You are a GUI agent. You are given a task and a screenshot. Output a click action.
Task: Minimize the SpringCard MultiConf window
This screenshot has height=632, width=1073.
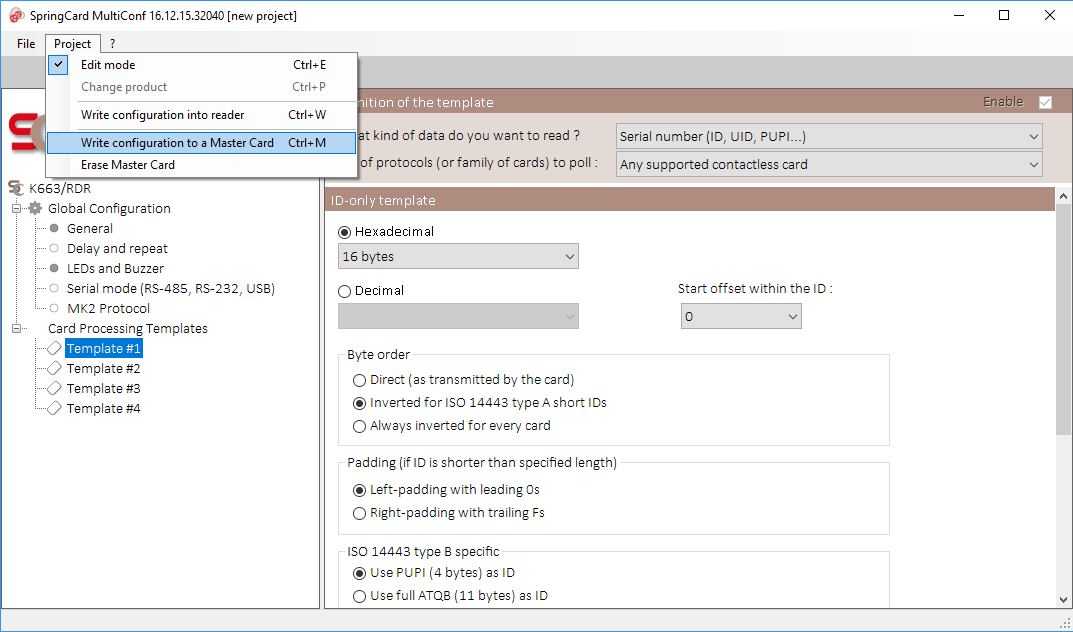point(958,16)
